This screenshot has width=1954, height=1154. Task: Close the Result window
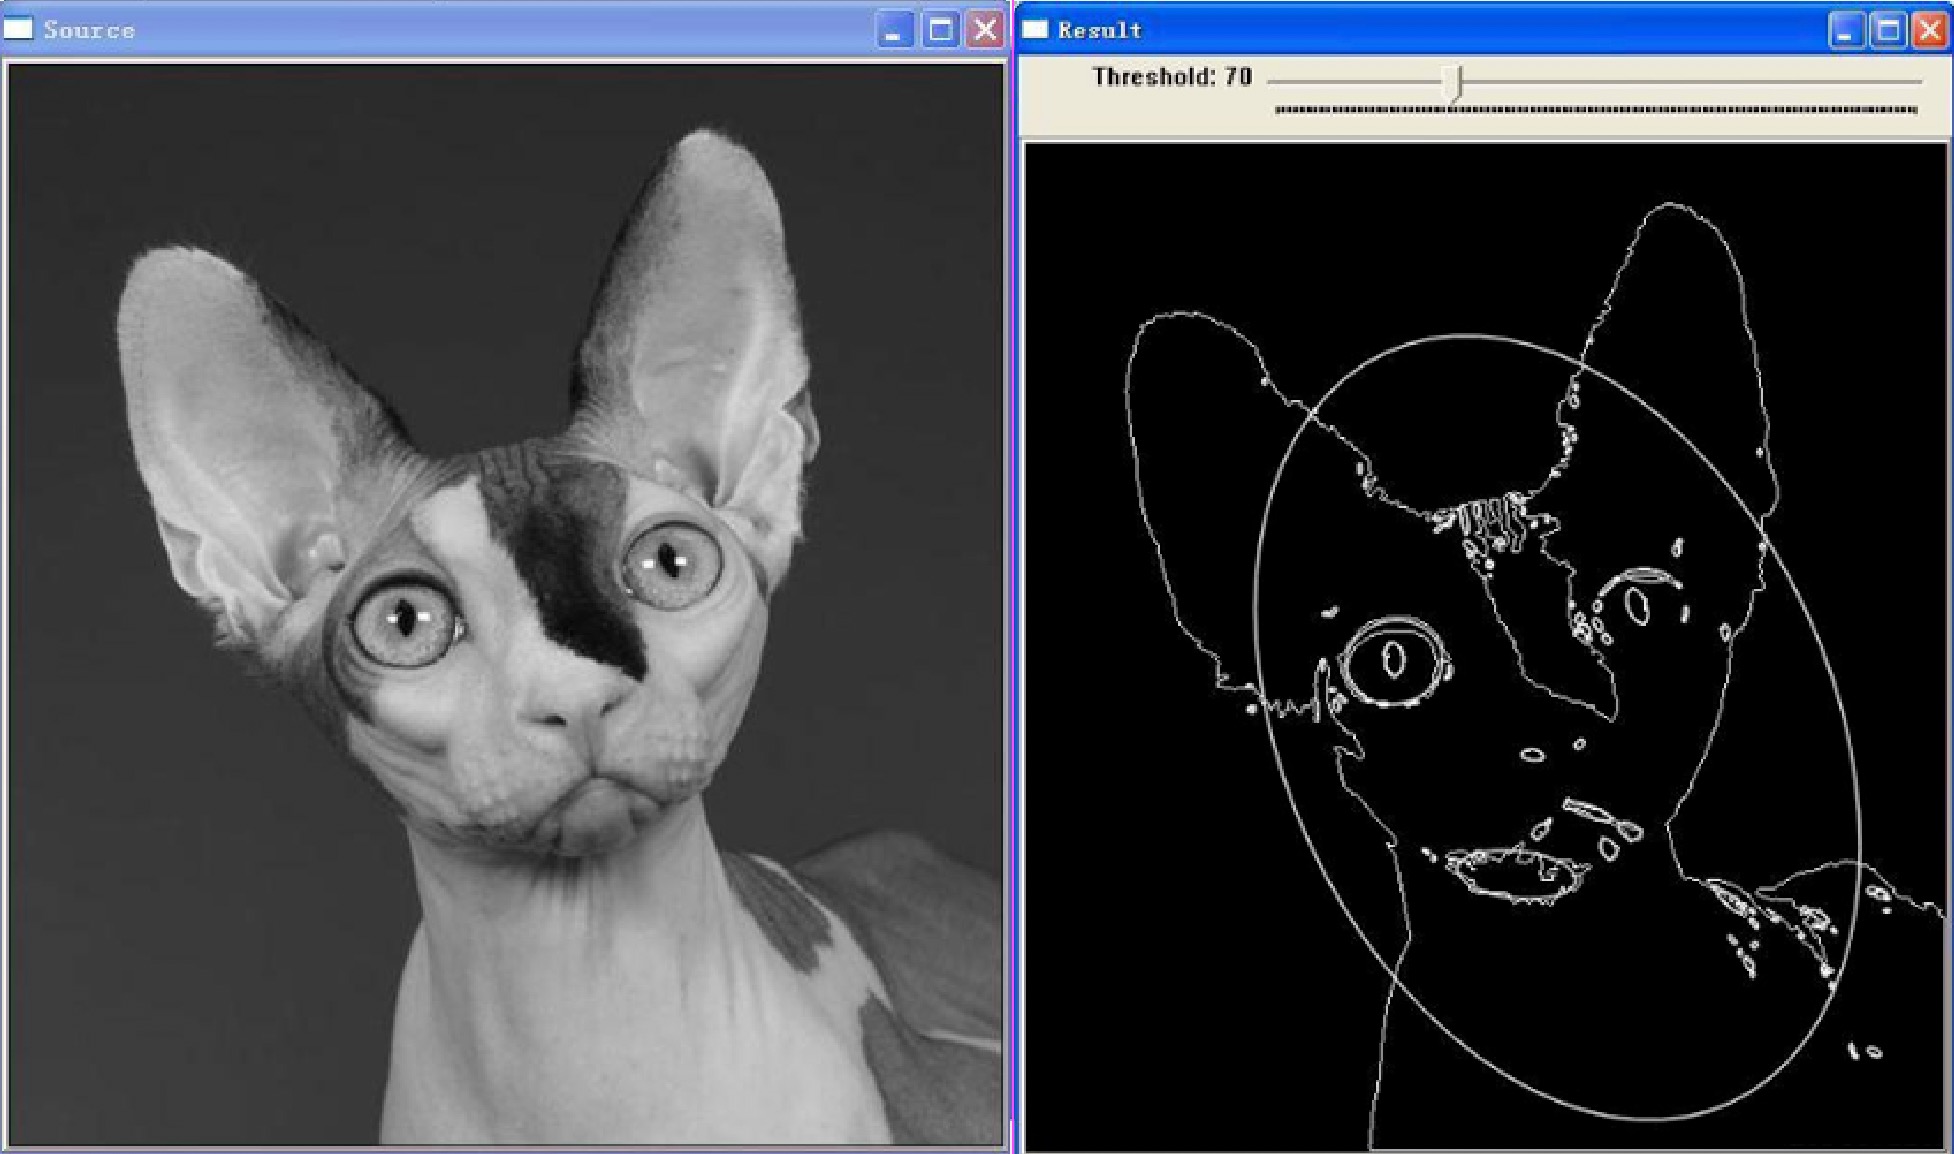pyautogui.click(x=1930, y=30)
